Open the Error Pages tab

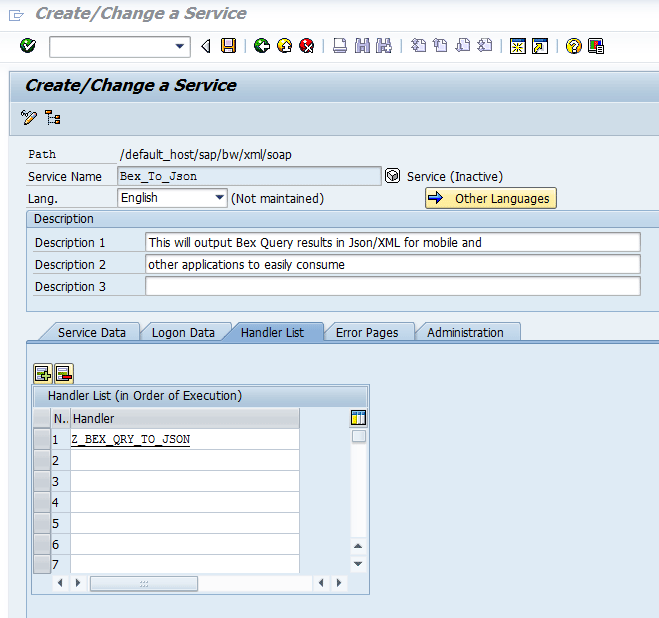[x=366, y=332]
